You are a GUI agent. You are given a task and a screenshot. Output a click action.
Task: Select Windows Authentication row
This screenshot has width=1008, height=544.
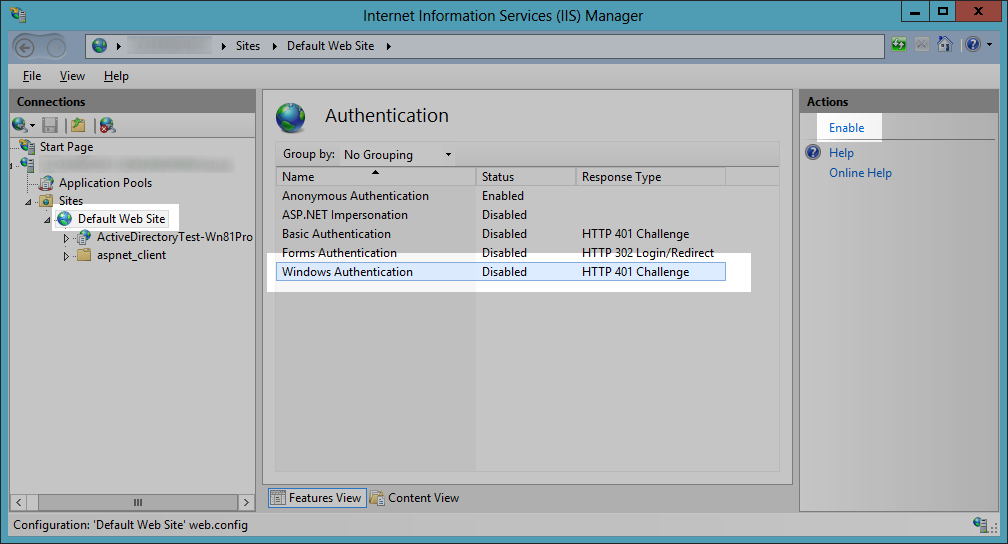(x=501, y=271)
